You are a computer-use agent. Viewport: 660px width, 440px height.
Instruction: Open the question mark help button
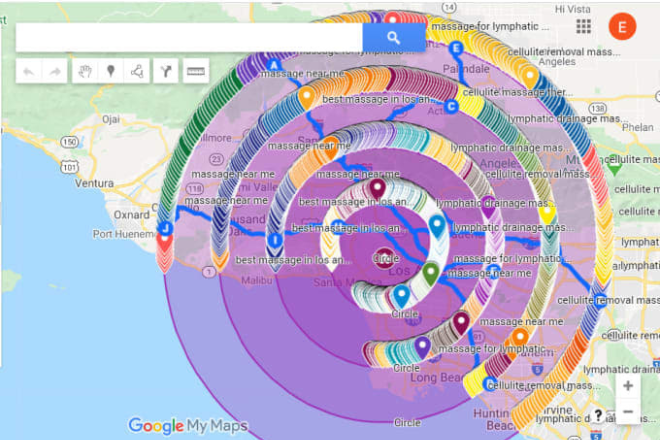pos(598,416)
